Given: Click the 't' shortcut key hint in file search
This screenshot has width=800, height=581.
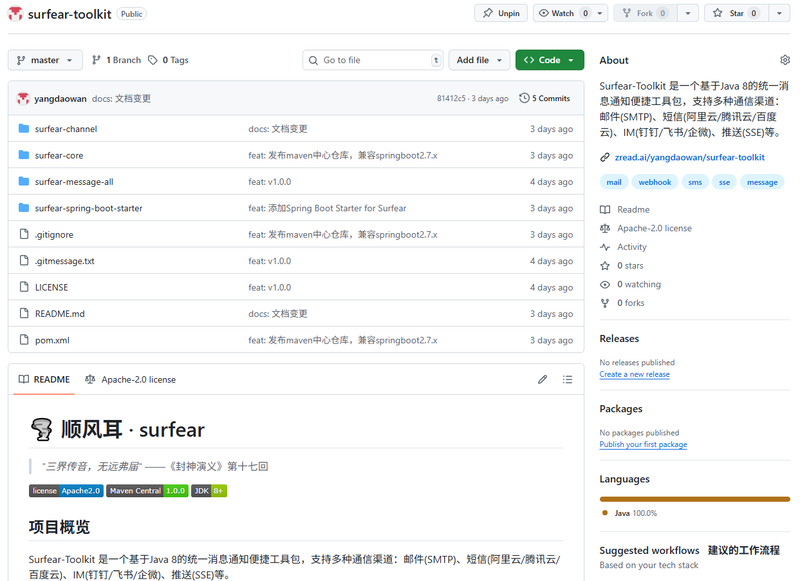Looking at the screenshot, I should point(436,60).
